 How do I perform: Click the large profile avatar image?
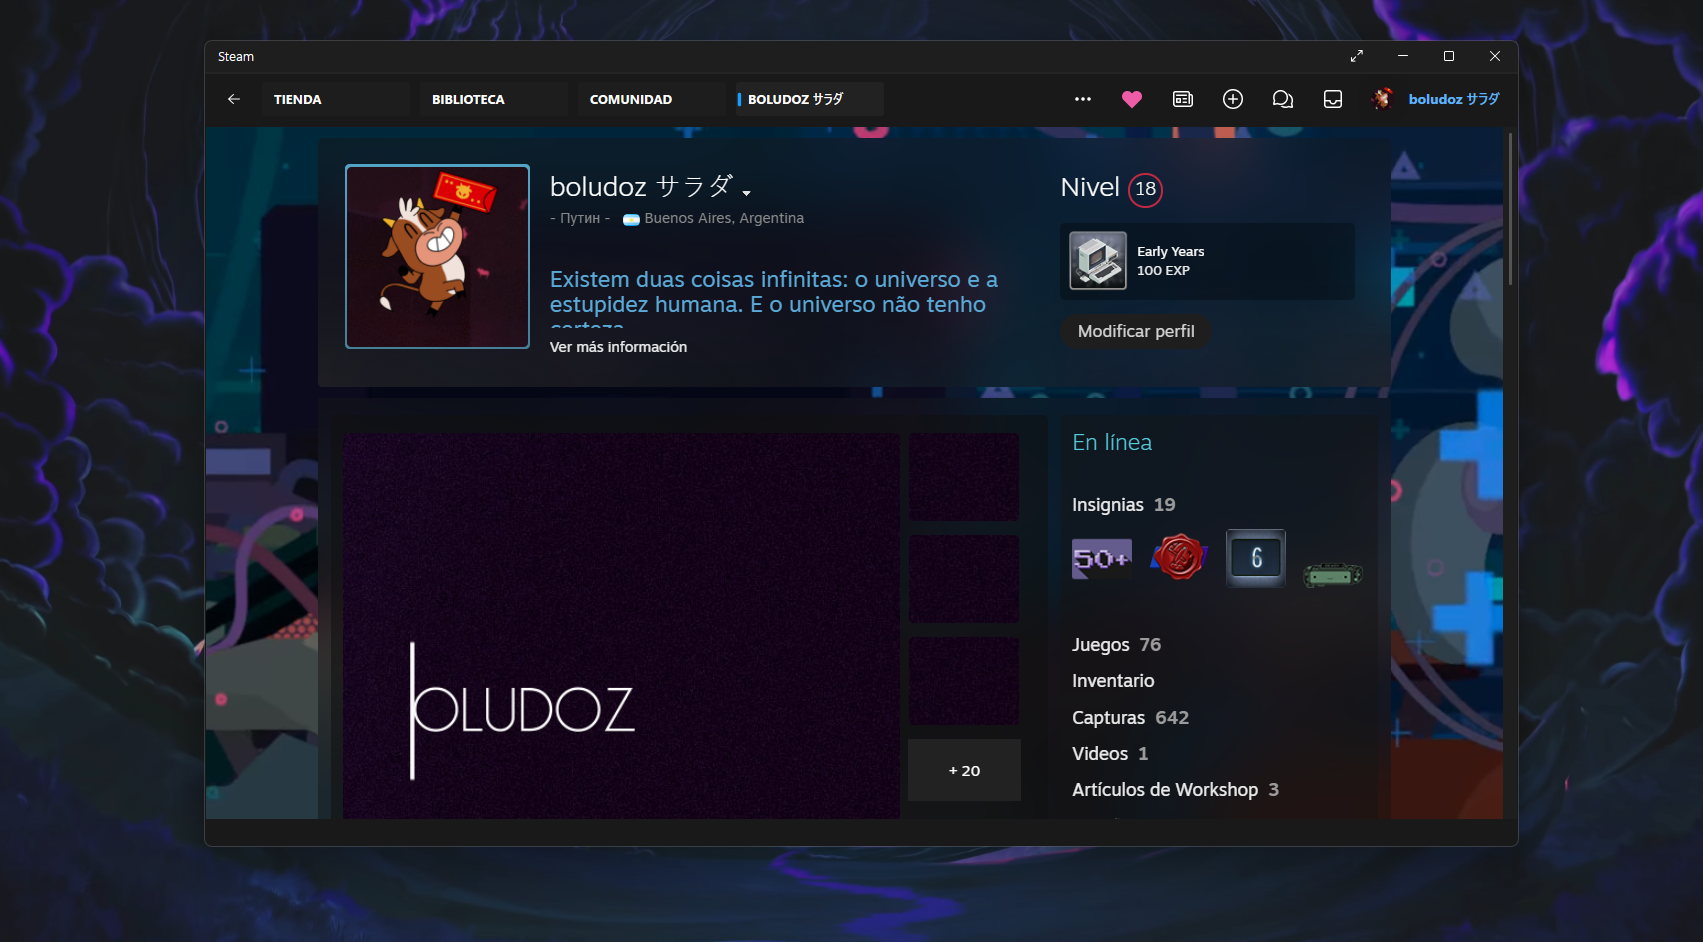pos(437,256)
